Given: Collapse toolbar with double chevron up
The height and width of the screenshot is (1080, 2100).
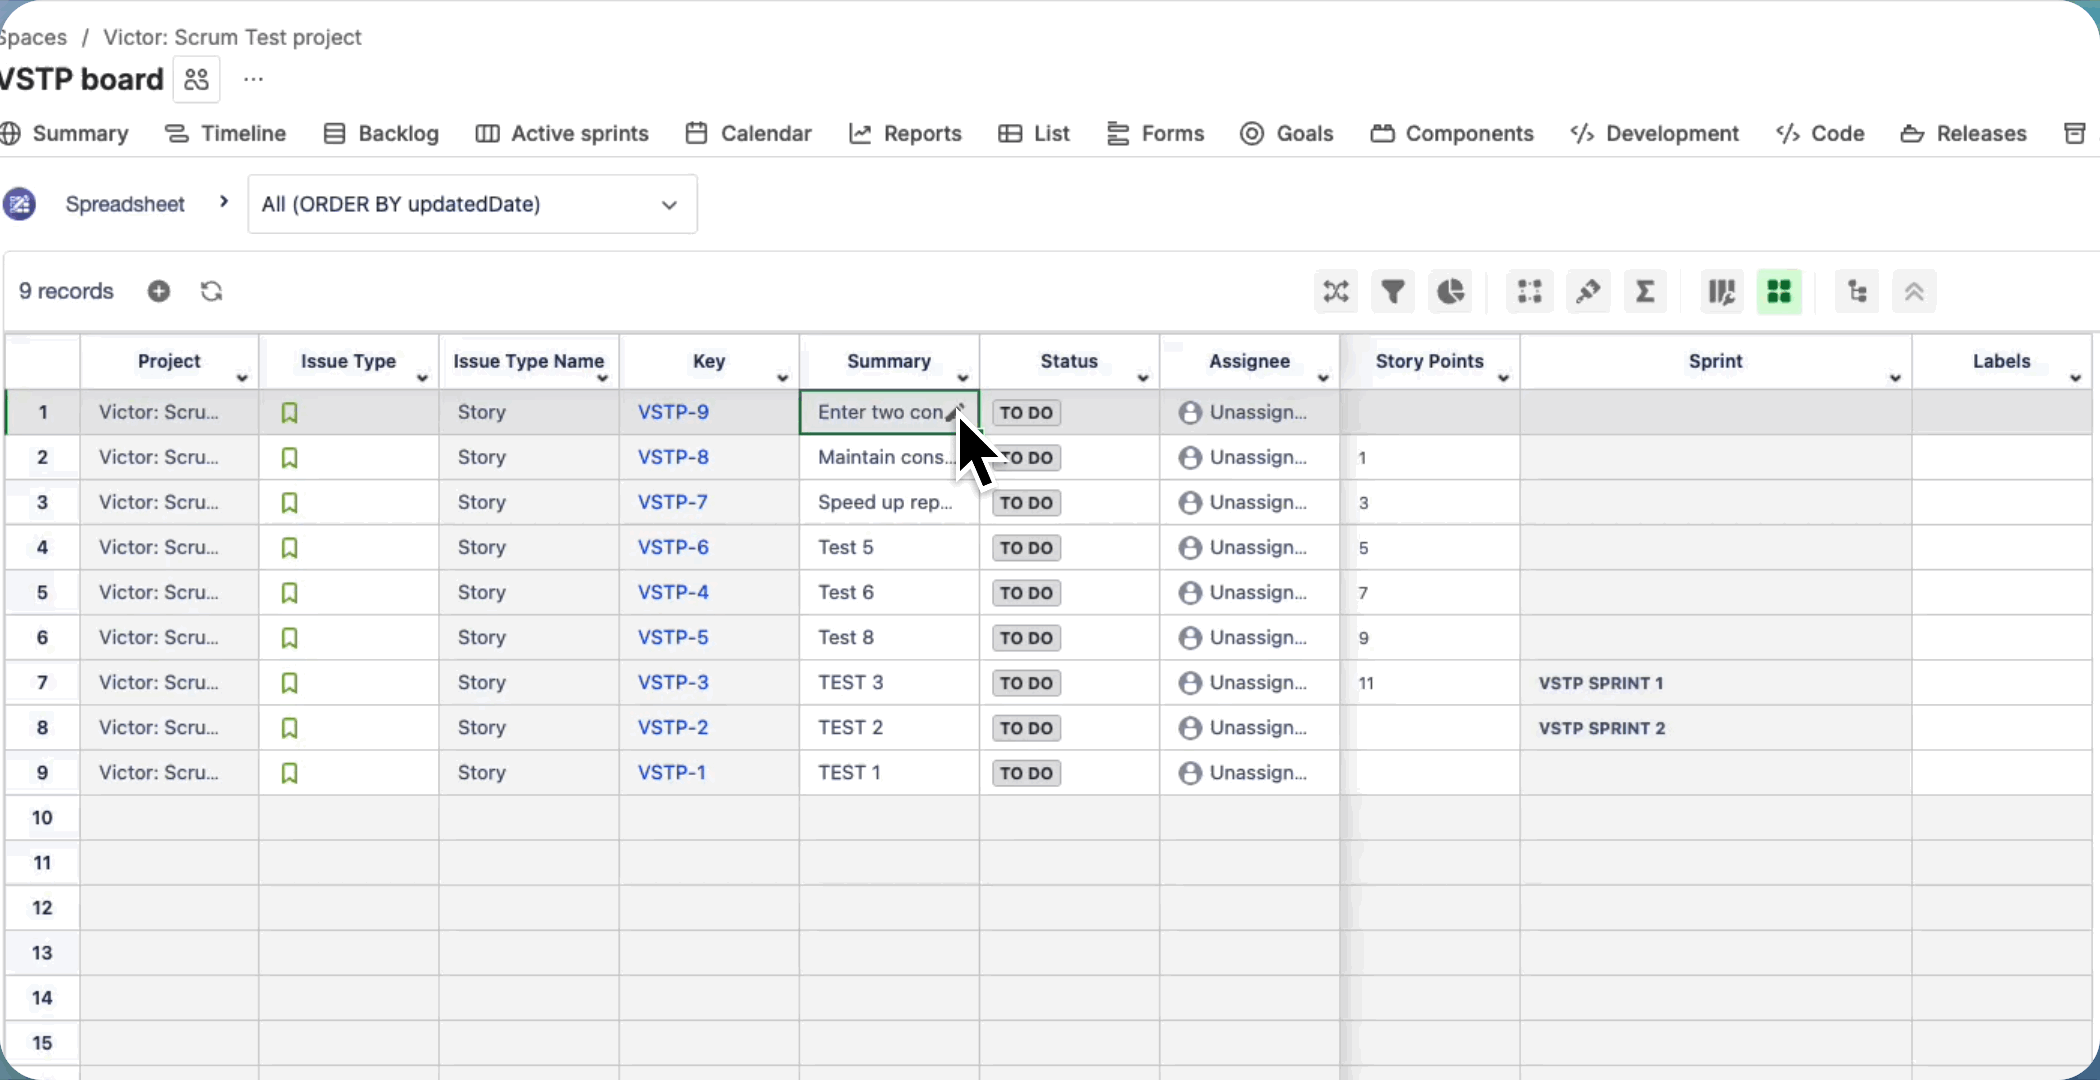Looking at the screenshot, I should point(1914,292).
